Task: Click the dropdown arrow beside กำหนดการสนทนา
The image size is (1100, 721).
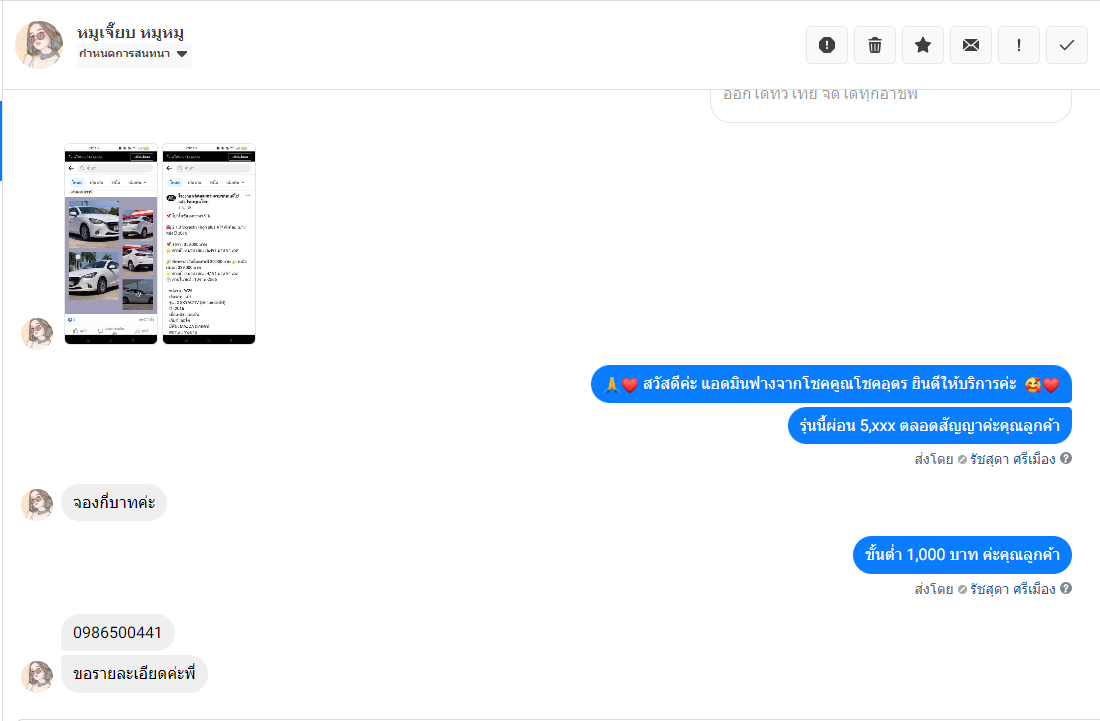Action: 182,54
